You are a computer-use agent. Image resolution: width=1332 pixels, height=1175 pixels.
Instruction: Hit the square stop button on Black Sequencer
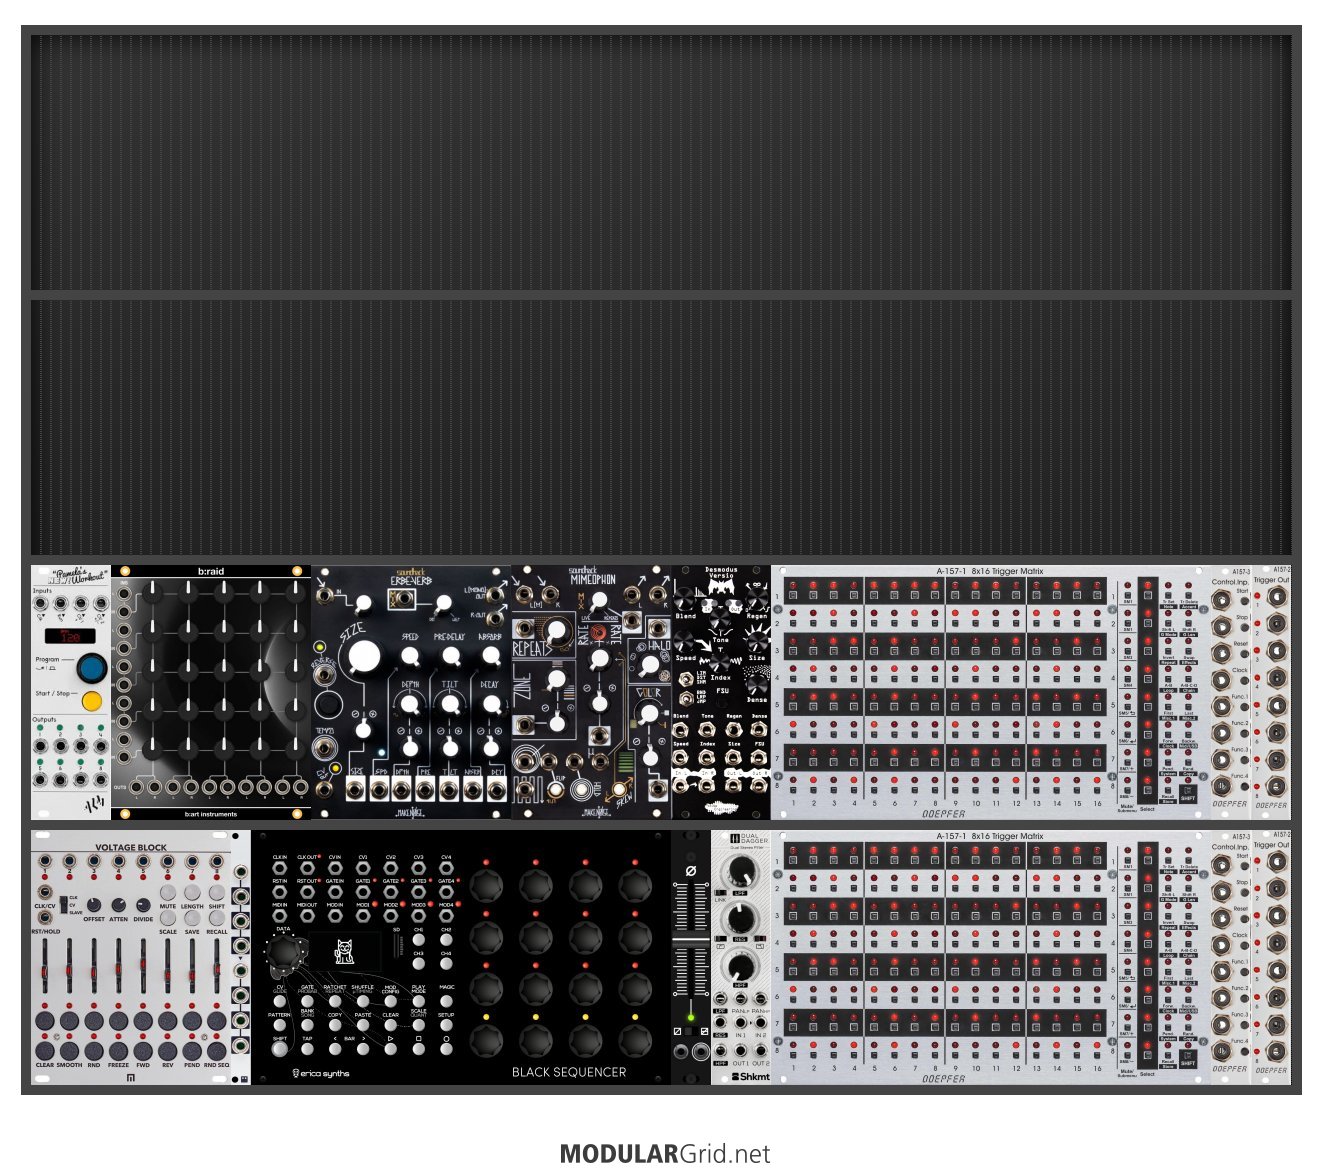(418, 1049)
